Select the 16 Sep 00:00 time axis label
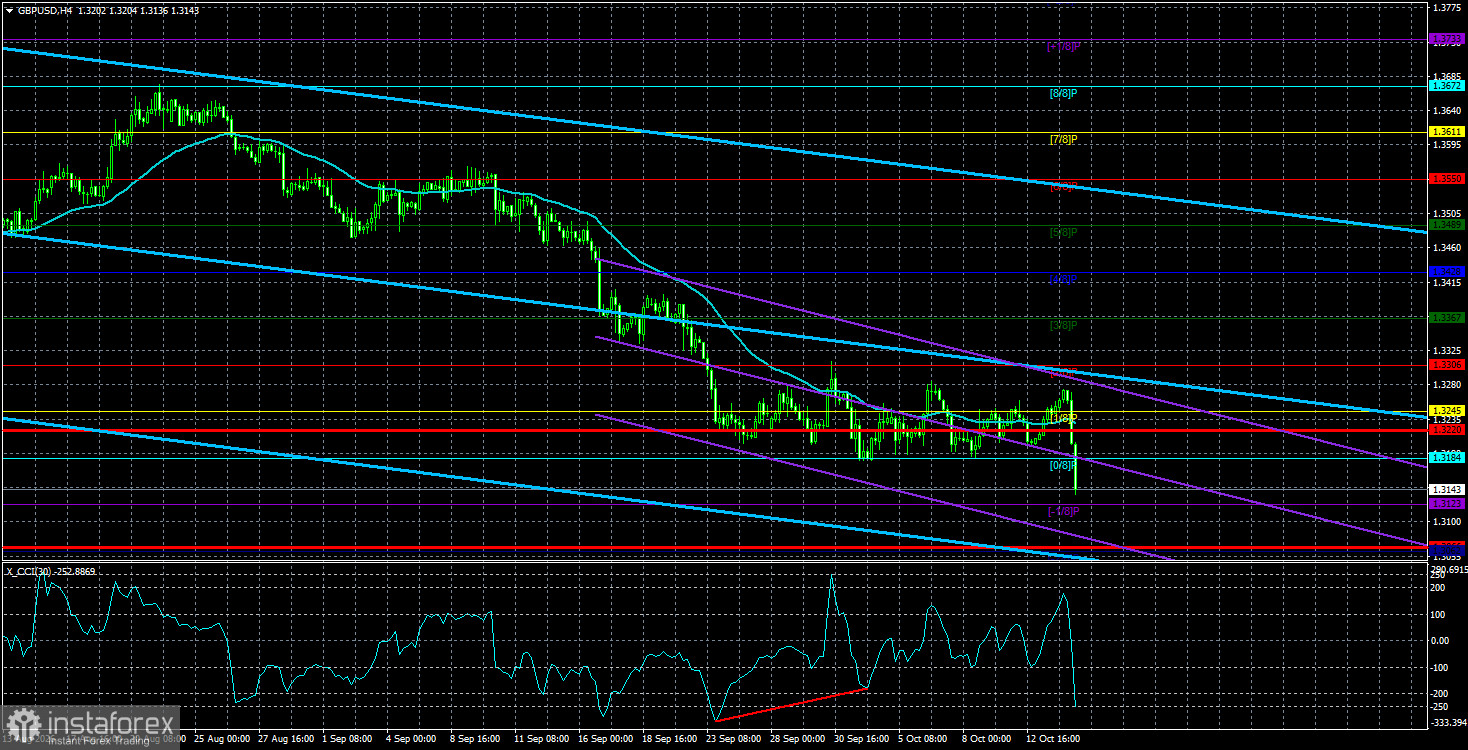Image resolution: width=1468 pixels, height=750 pixels. [607, 739]
